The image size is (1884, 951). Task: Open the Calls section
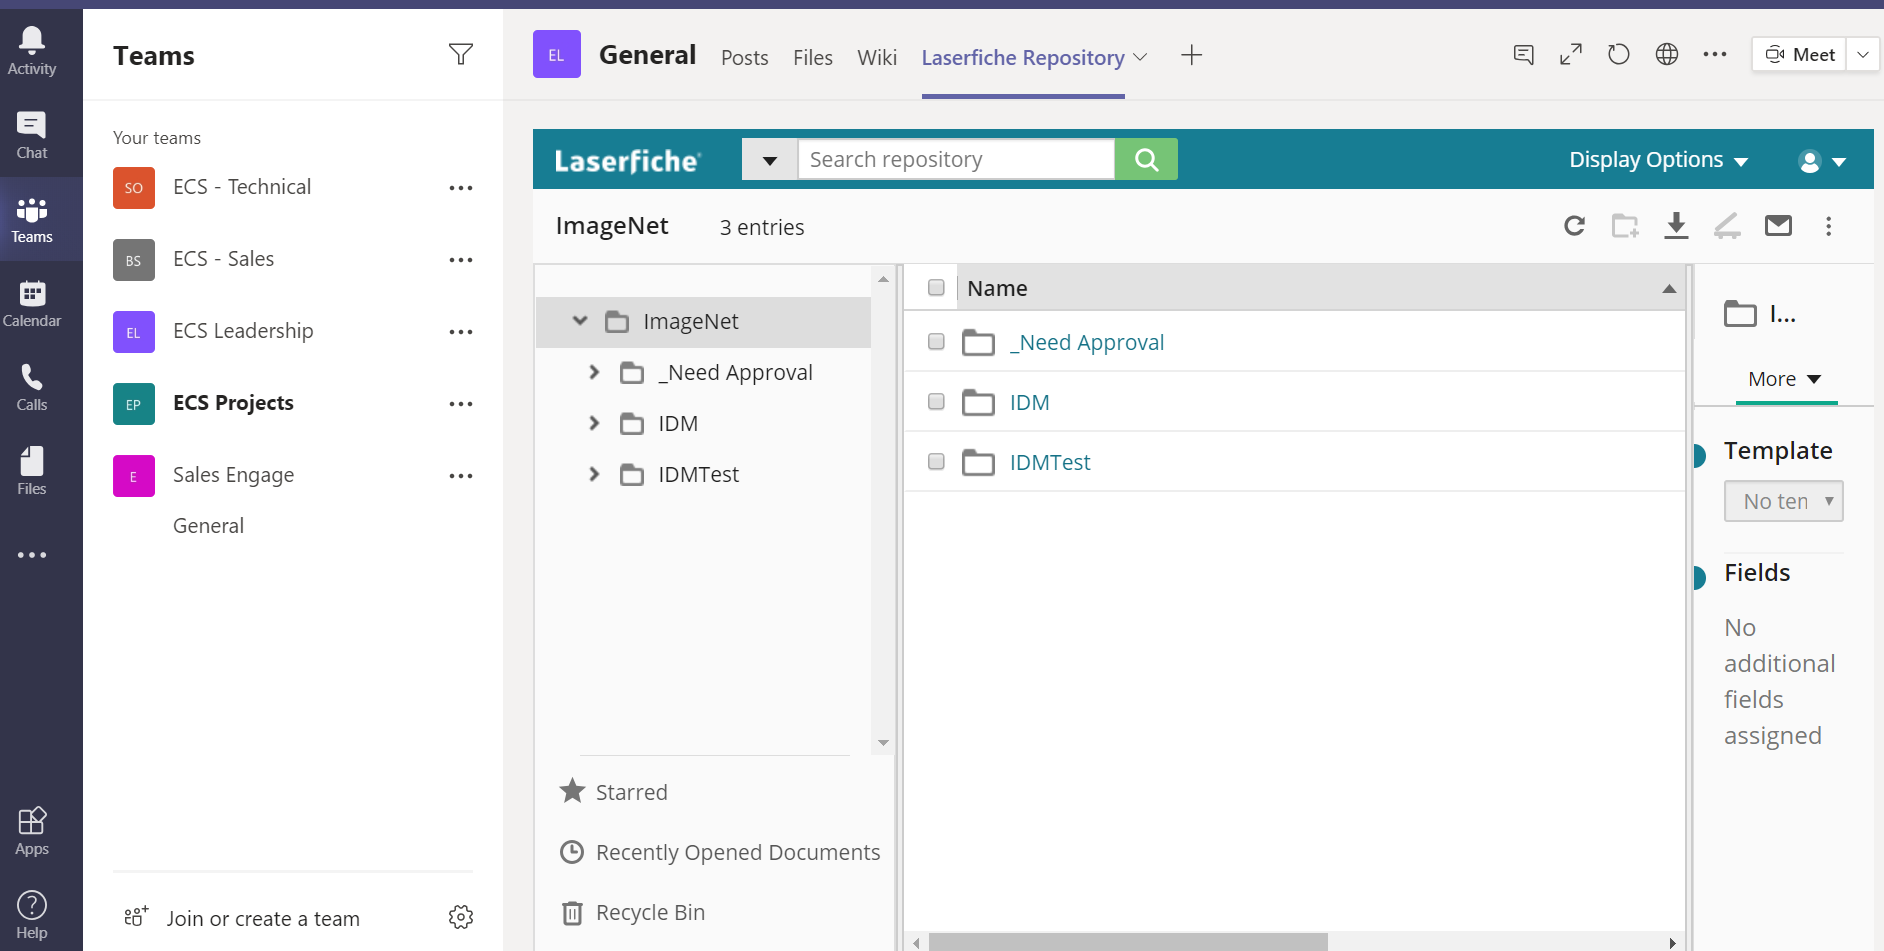coord(32,387)
